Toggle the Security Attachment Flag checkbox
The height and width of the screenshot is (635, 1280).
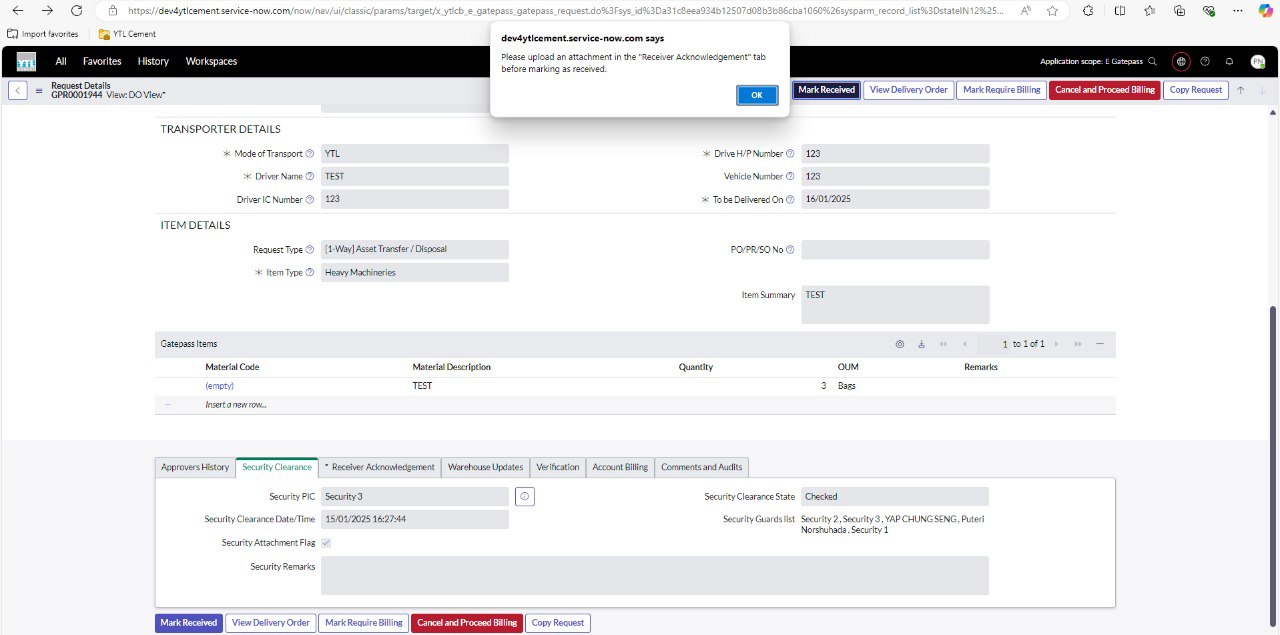coord(326,543)
